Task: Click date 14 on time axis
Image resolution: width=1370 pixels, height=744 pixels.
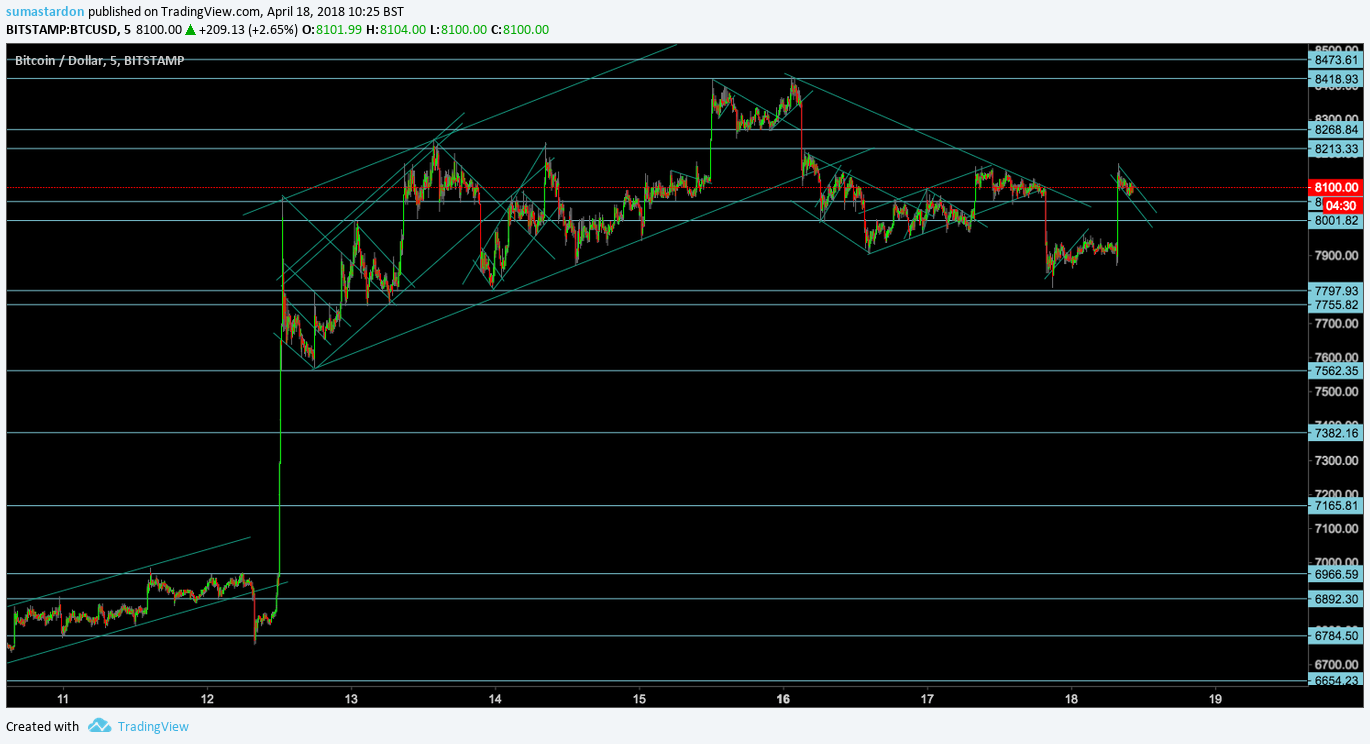Action: [x=495, y=699]
